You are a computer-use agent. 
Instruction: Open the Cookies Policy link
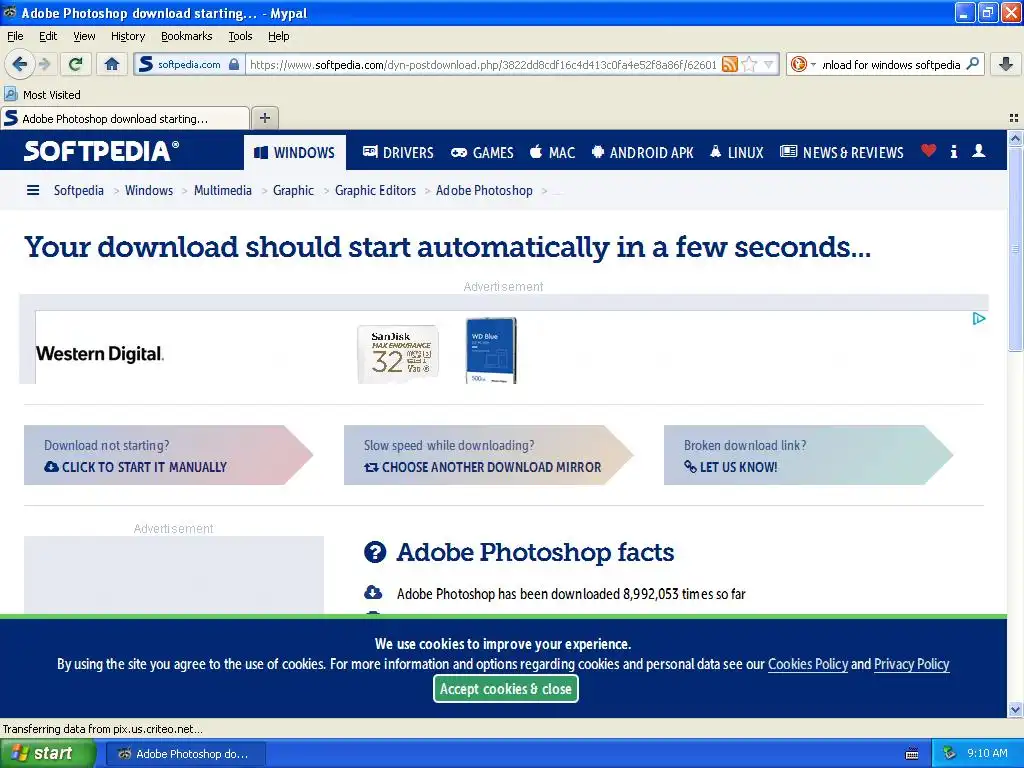[808, 664]
